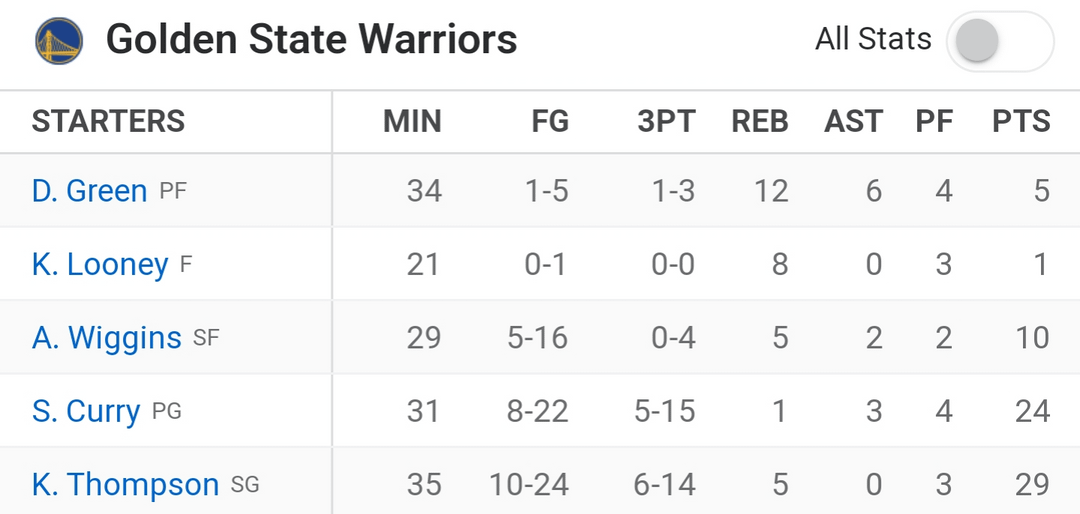Select S. Curry player name
Viewport: 1080px width, 514px height.
[86, 411]
